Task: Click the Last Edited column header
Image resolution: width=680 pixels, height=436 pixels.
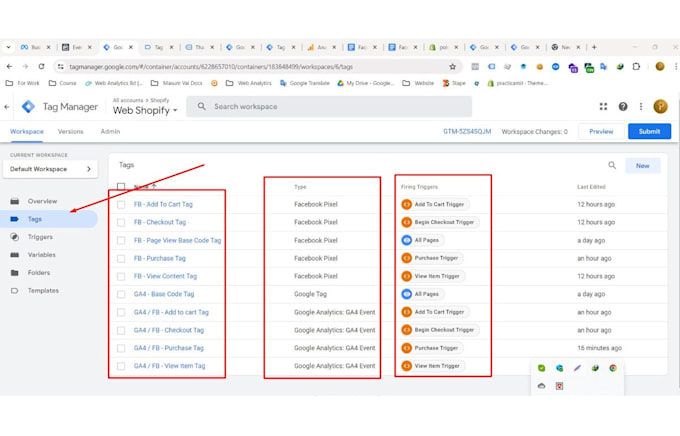Action: click(x=591, y=187)
